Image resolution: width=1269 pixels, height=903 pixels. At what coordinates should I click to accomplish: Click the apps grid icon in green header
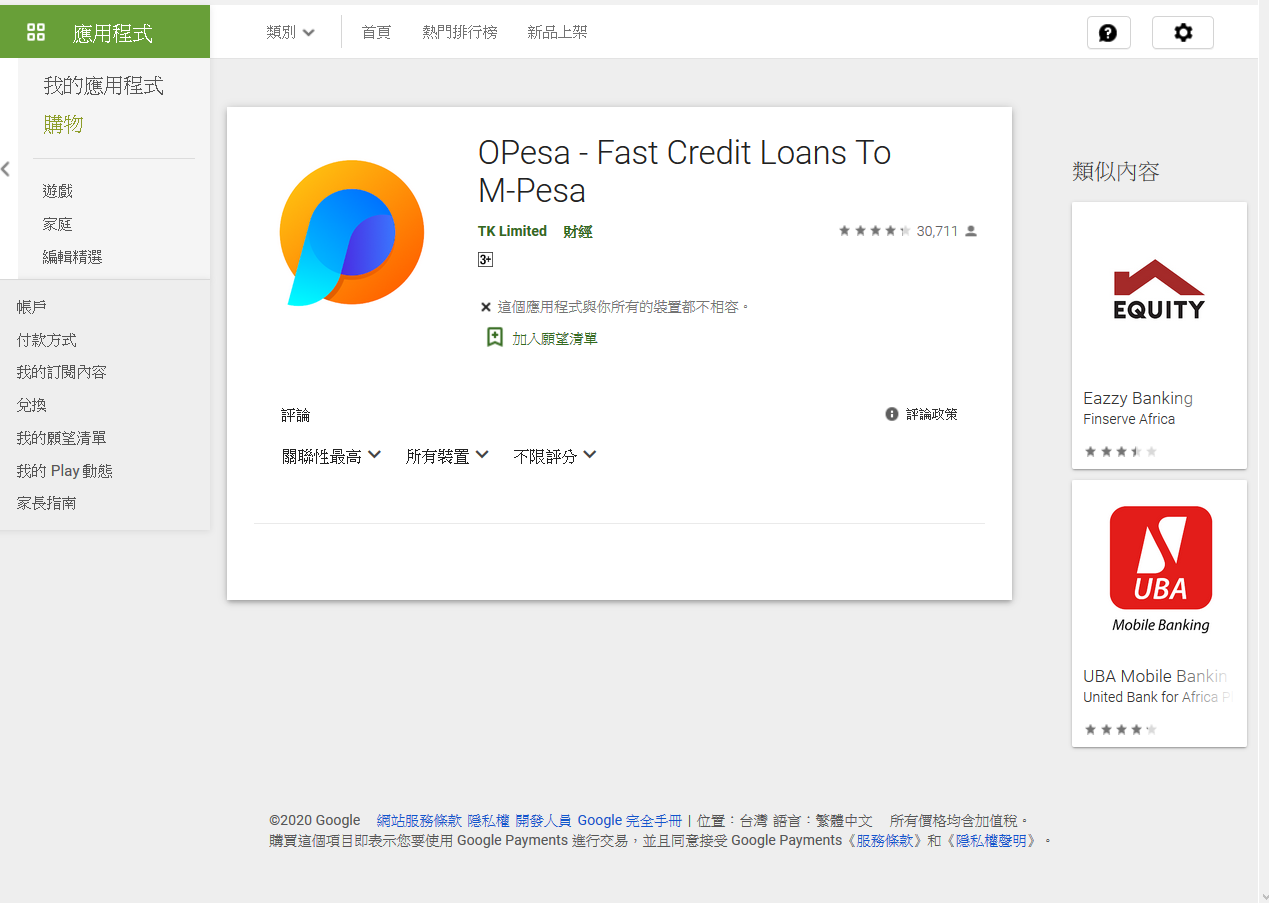tap(36, 32)
